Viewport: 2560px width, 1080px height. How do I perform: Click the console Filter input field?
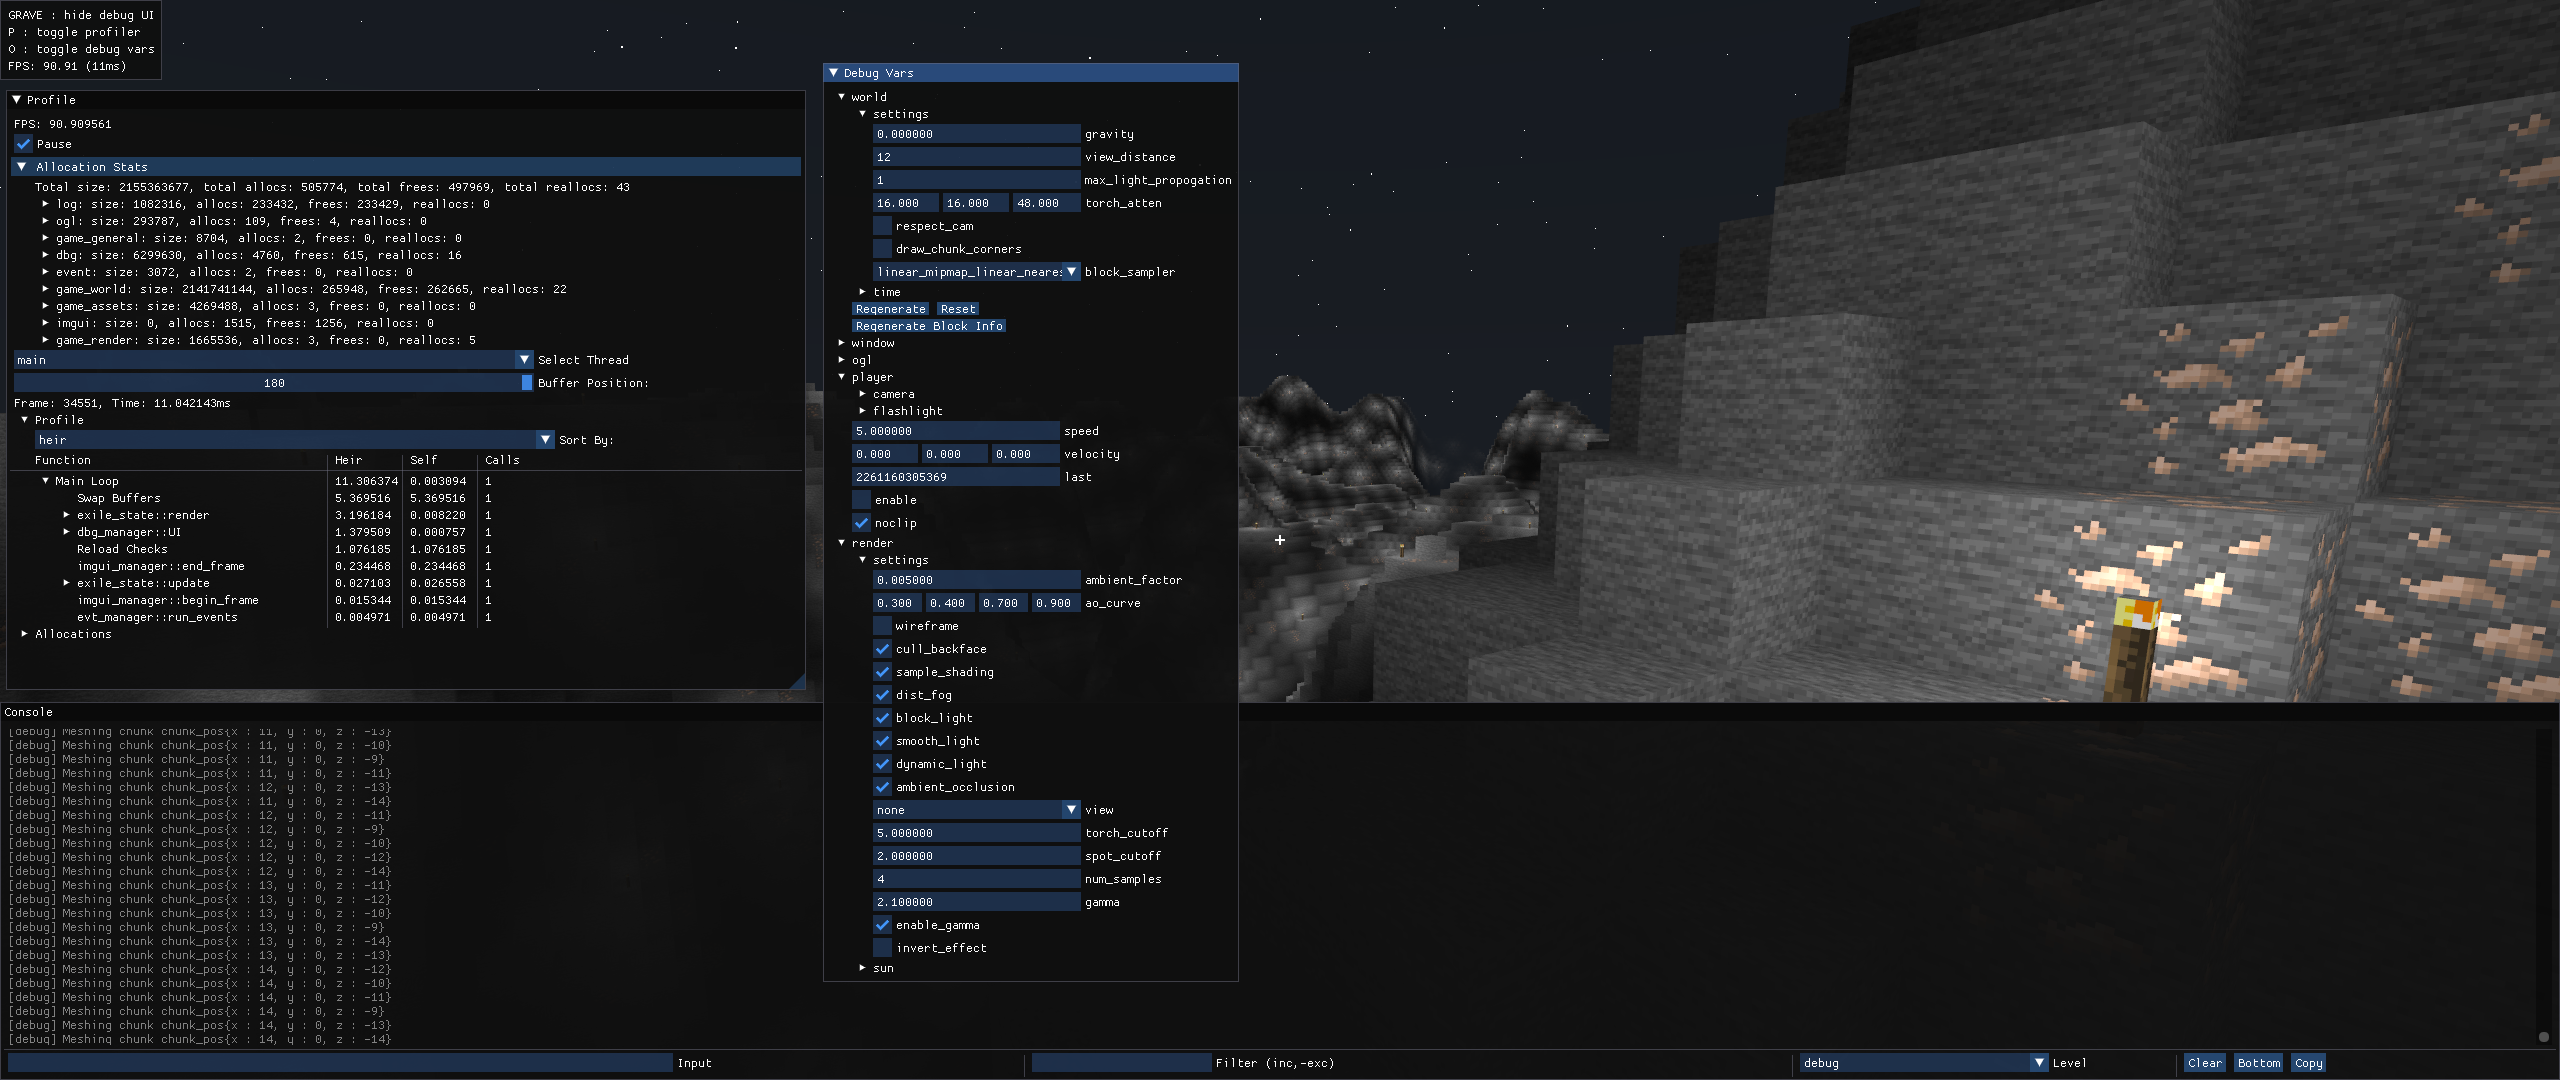pyautogui.click(x=1120, y=1063)
